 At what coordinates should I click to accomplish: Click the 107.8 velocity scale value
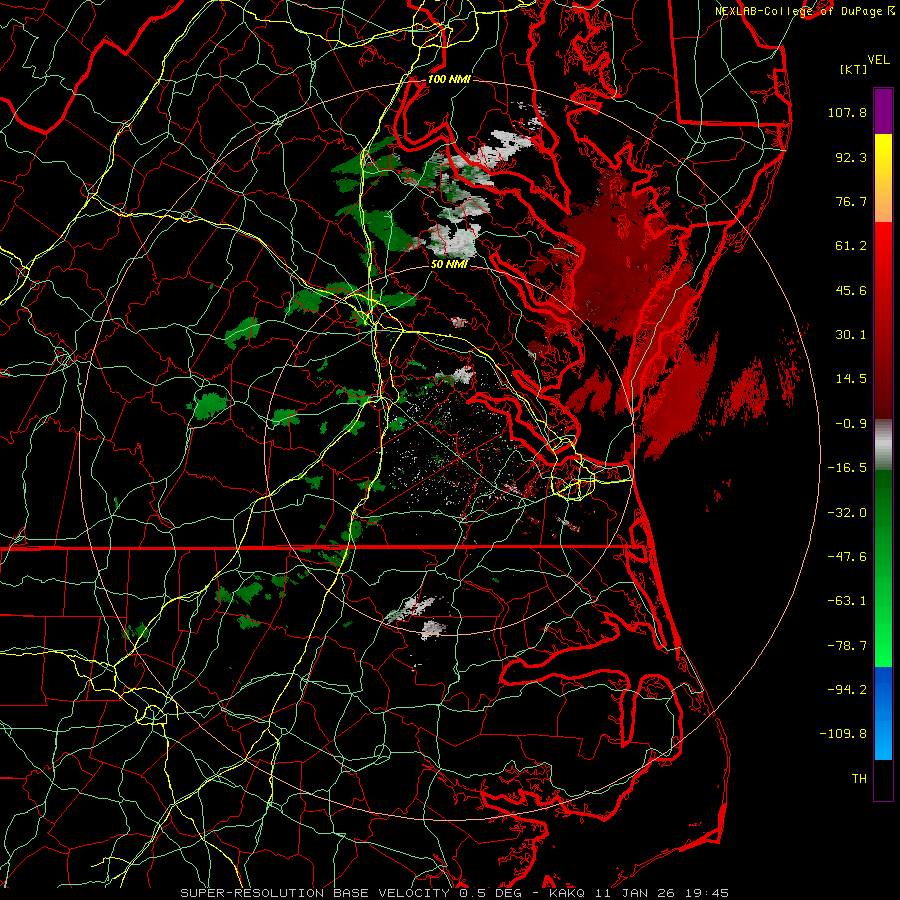847,112
